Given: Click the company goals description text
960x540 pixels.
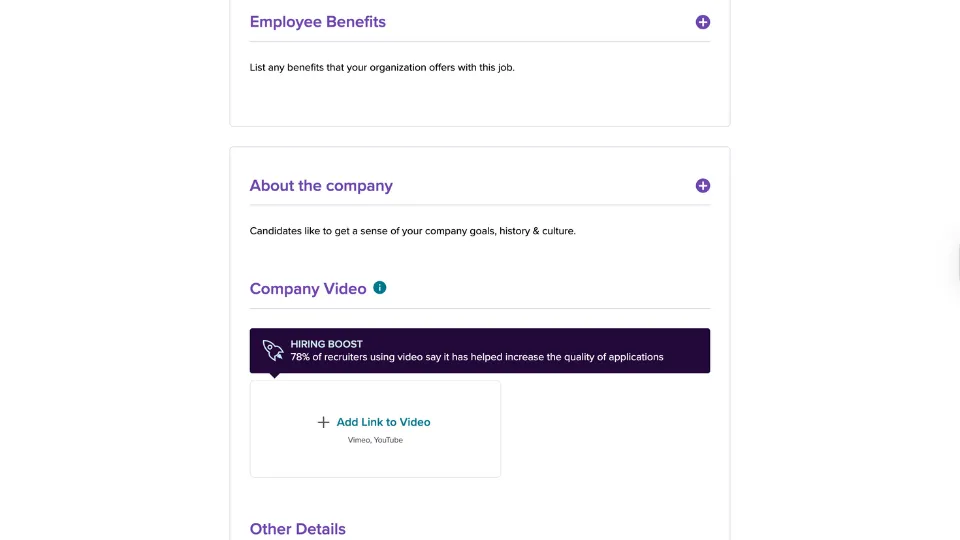Looking at the screenshot, I should (412, 231).
